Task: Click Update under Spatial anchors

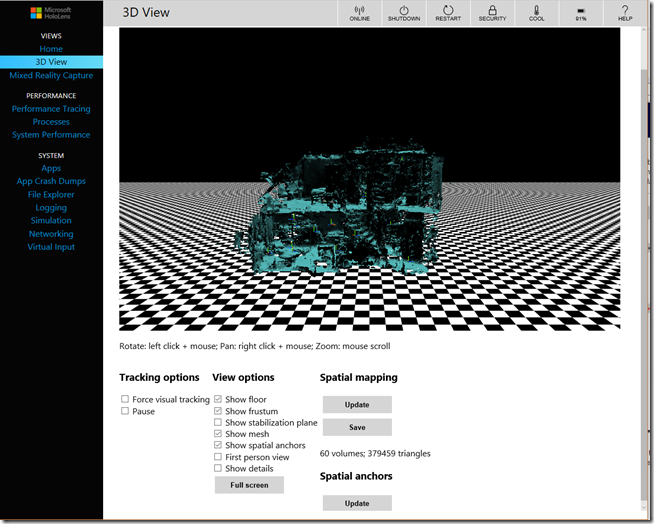Action: pos(357,503)
